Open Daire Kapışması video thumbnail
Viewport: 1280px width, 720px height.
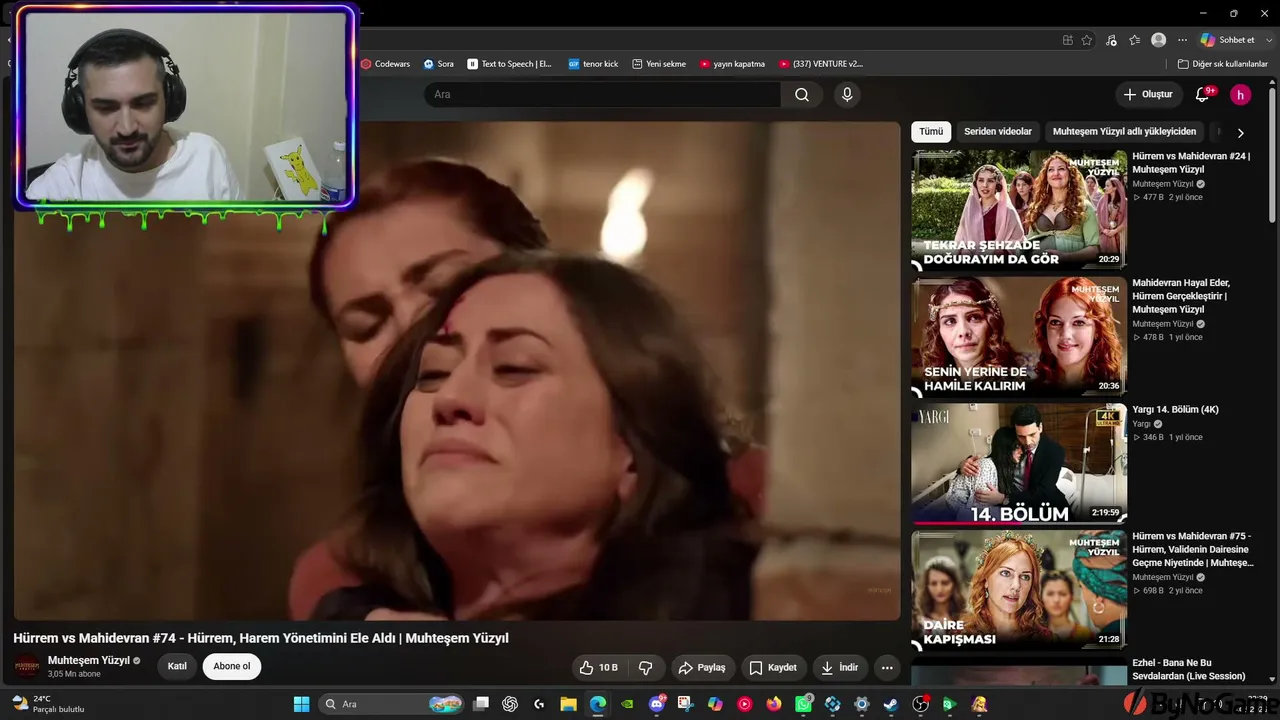1019,591
